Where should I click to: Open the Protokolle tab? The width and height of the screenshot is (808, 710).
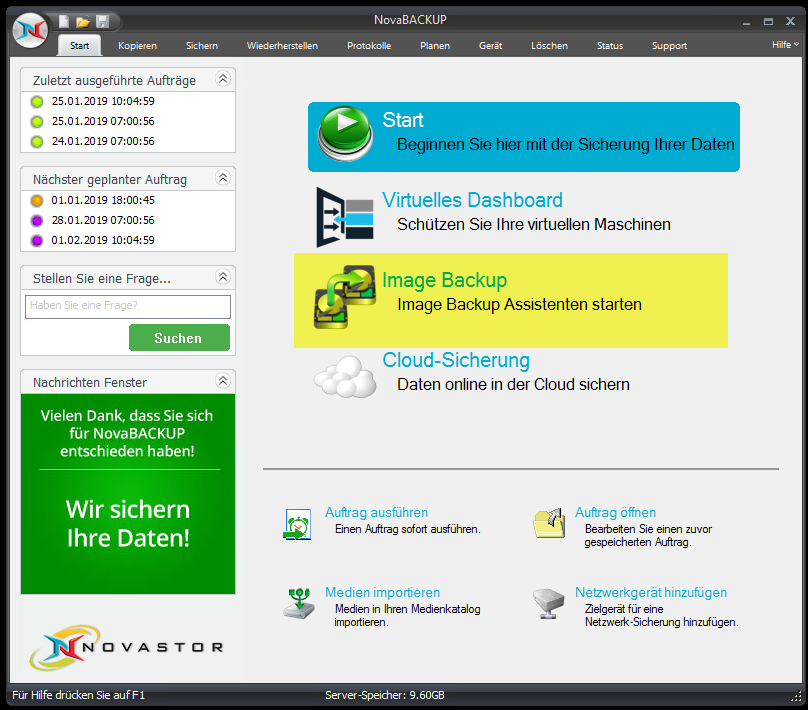(x=369, y=45)
